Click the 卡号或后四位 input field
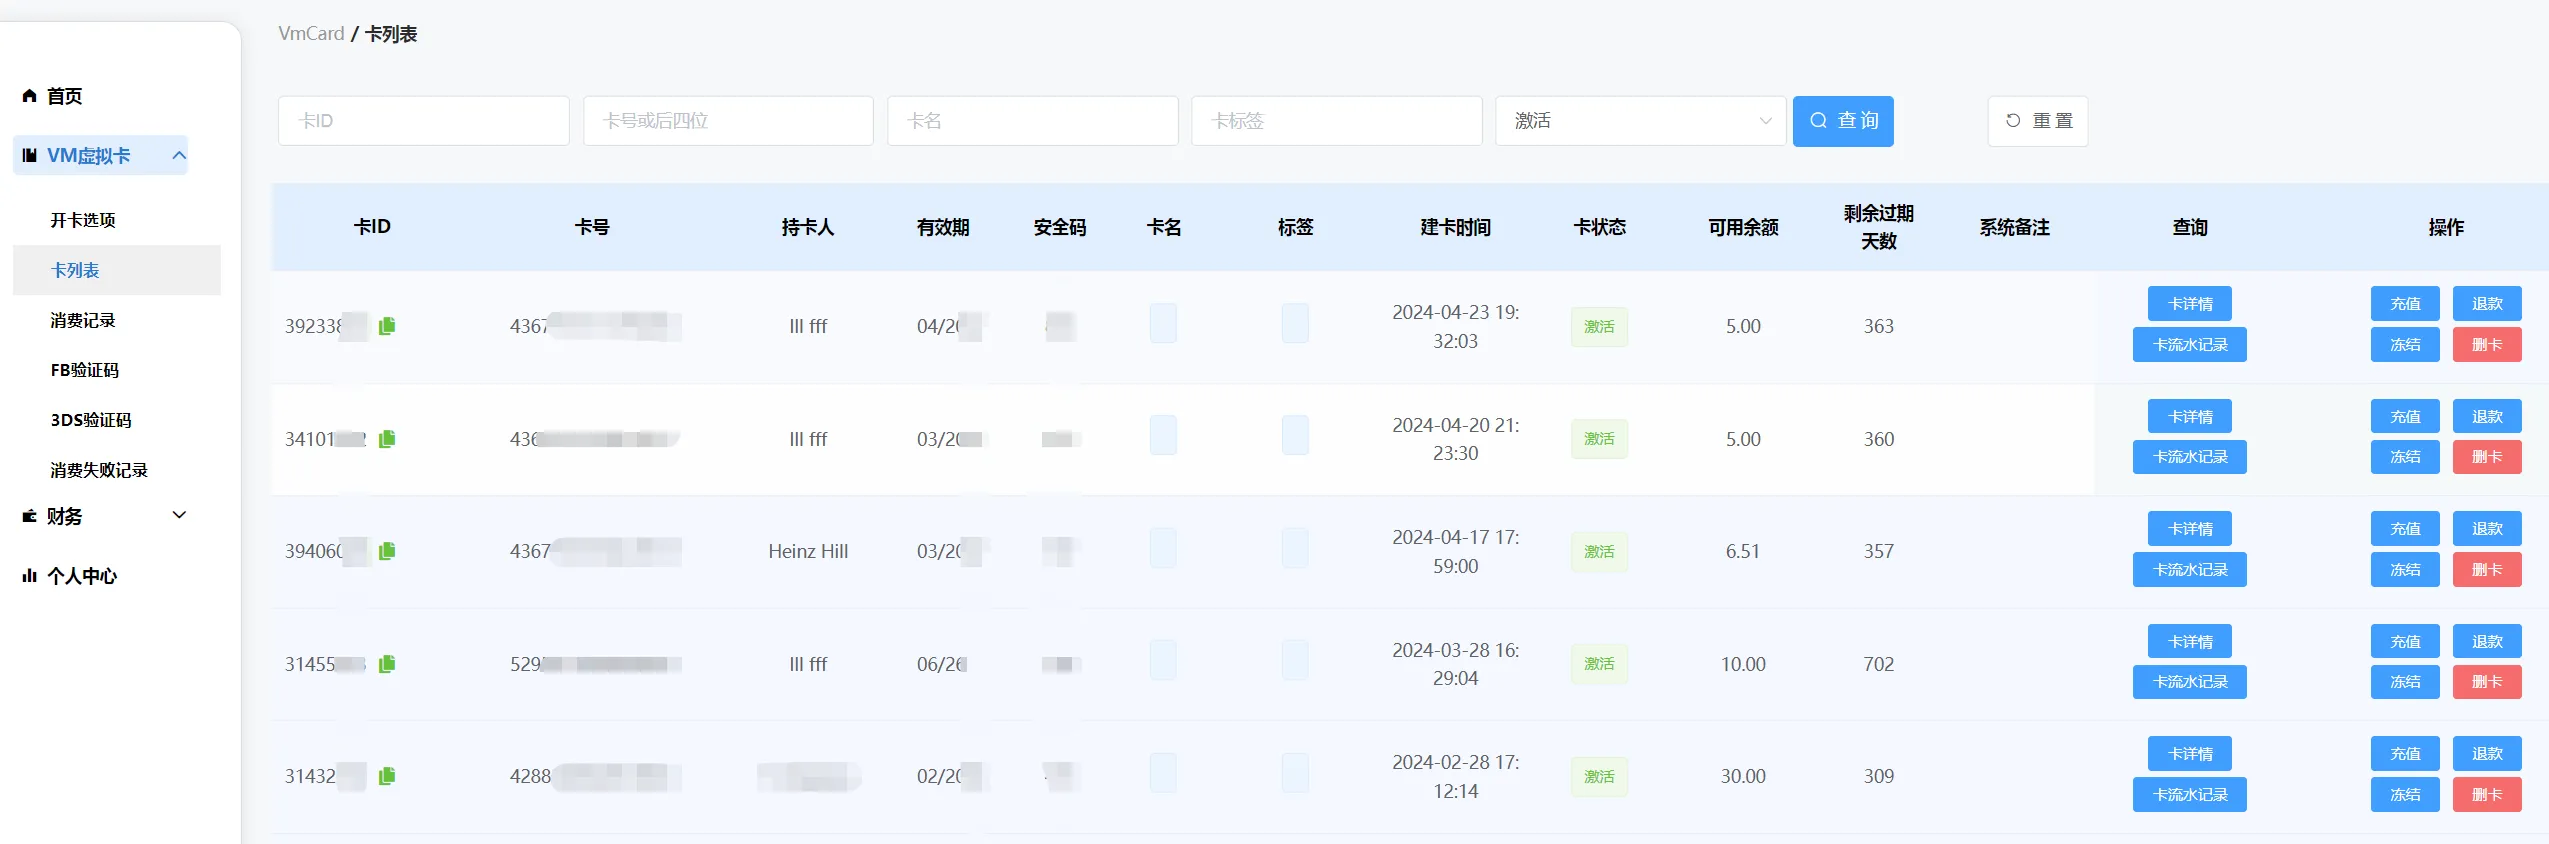 (x=728, y=121)
